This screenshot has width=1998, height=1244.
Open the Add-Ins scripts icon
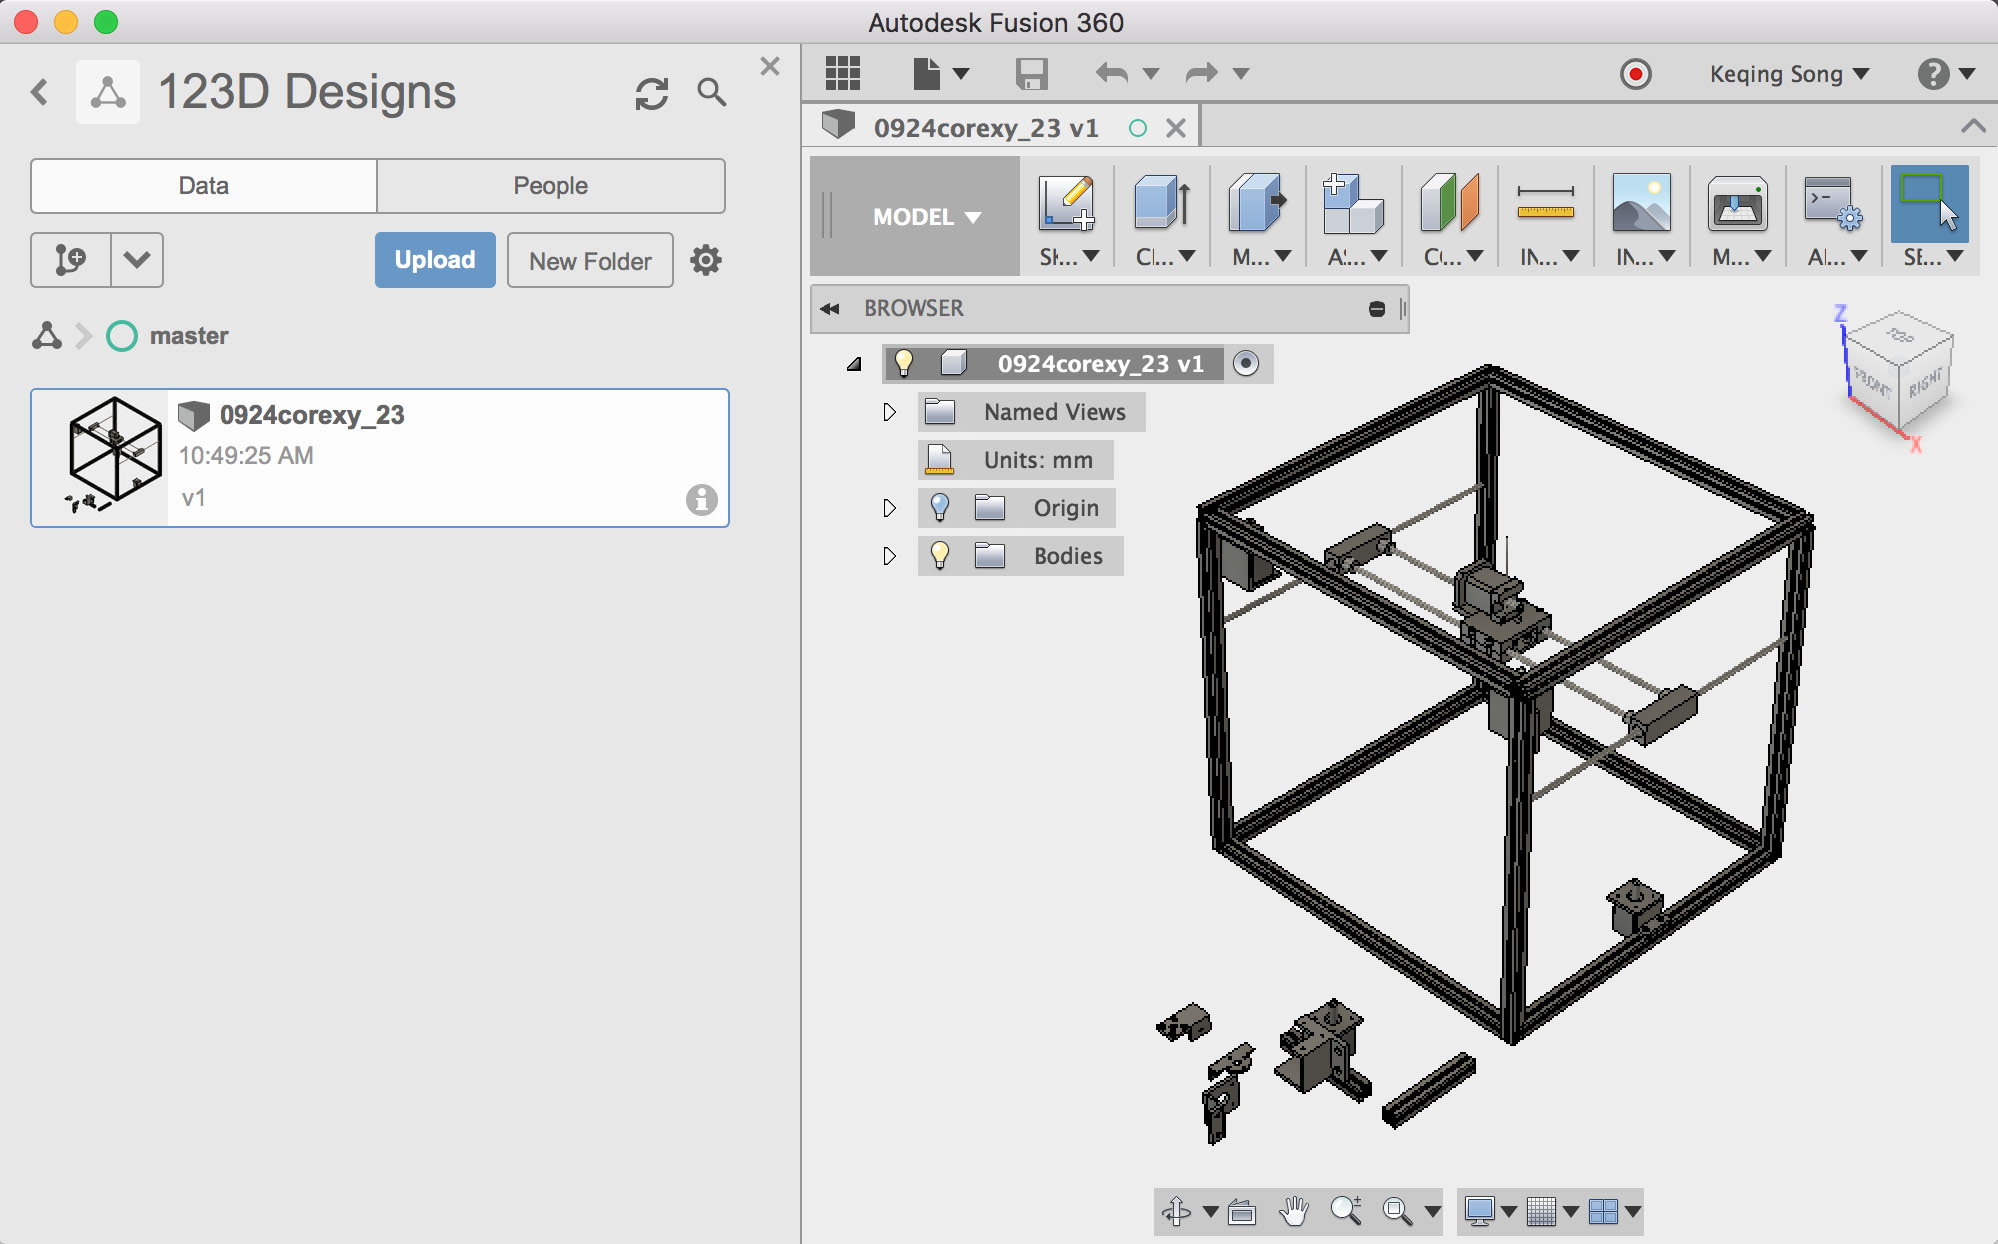1835,207
